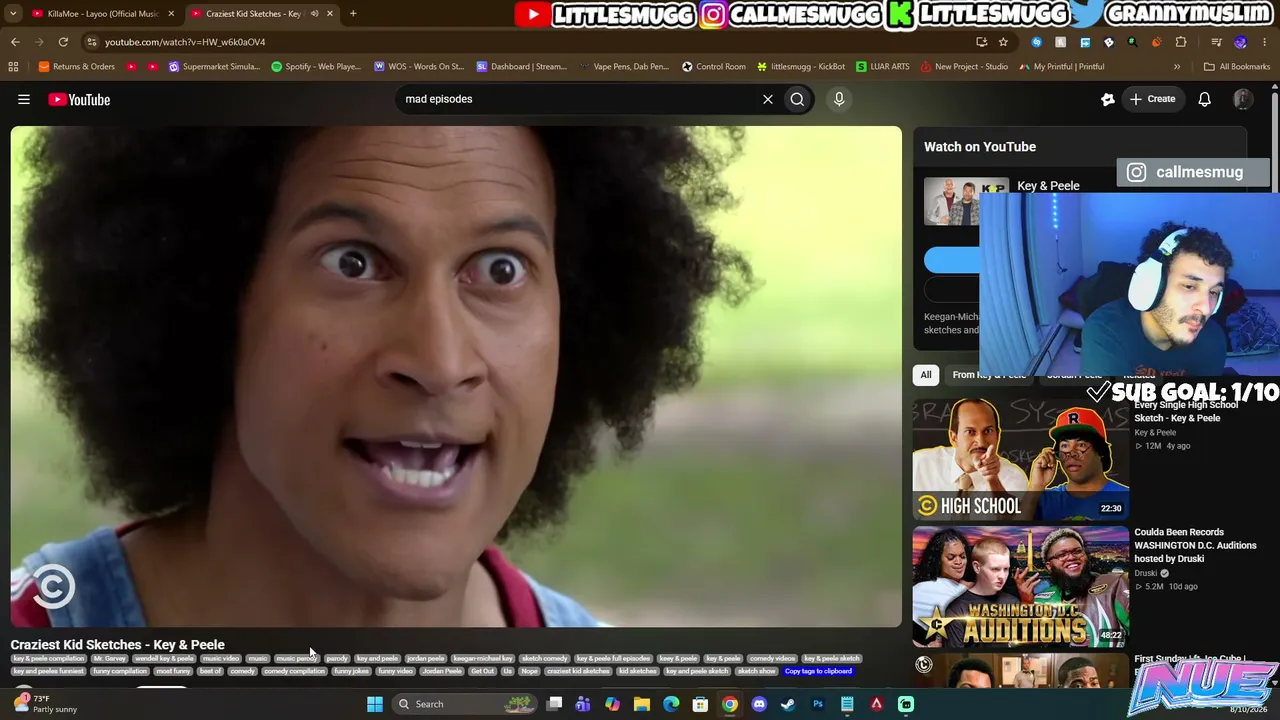Copy tags to clipboard
The width and height of the screenshot is (1280, 720).
pos(818,671)
